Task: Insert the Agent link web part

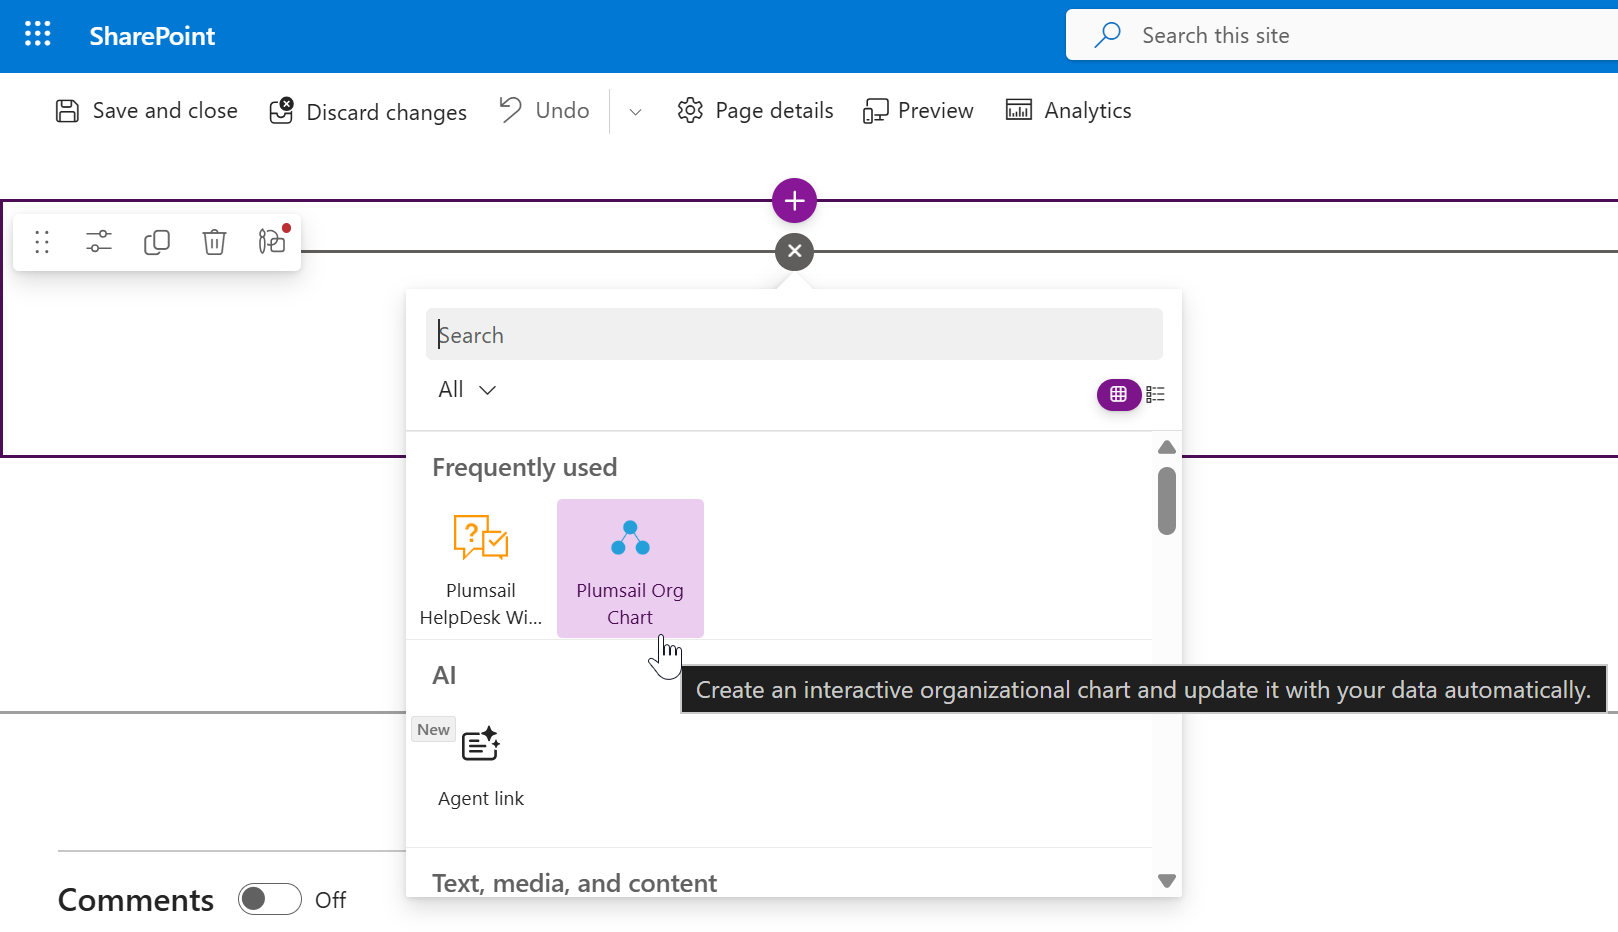Action: click(x=481, y=766)
